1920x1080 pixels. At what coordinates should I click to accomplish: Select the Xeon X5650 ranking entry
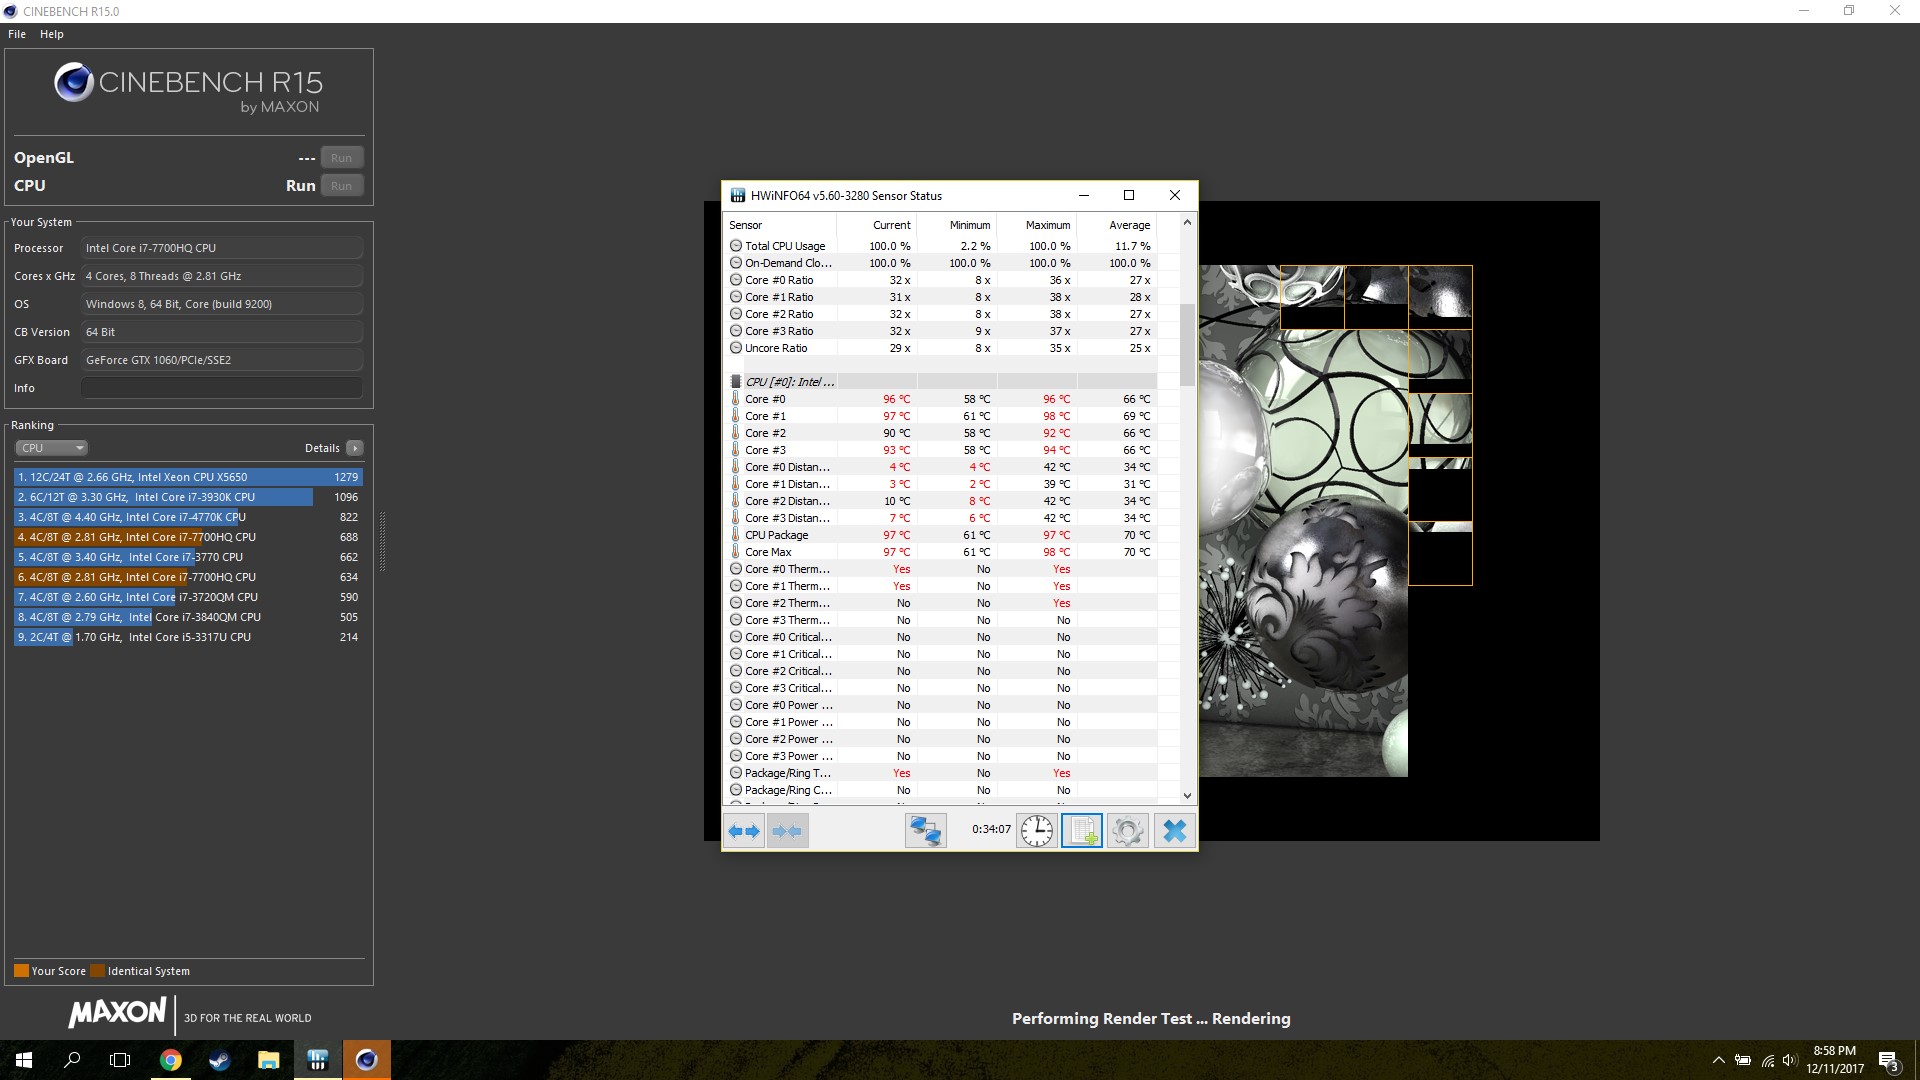point(188,477)
